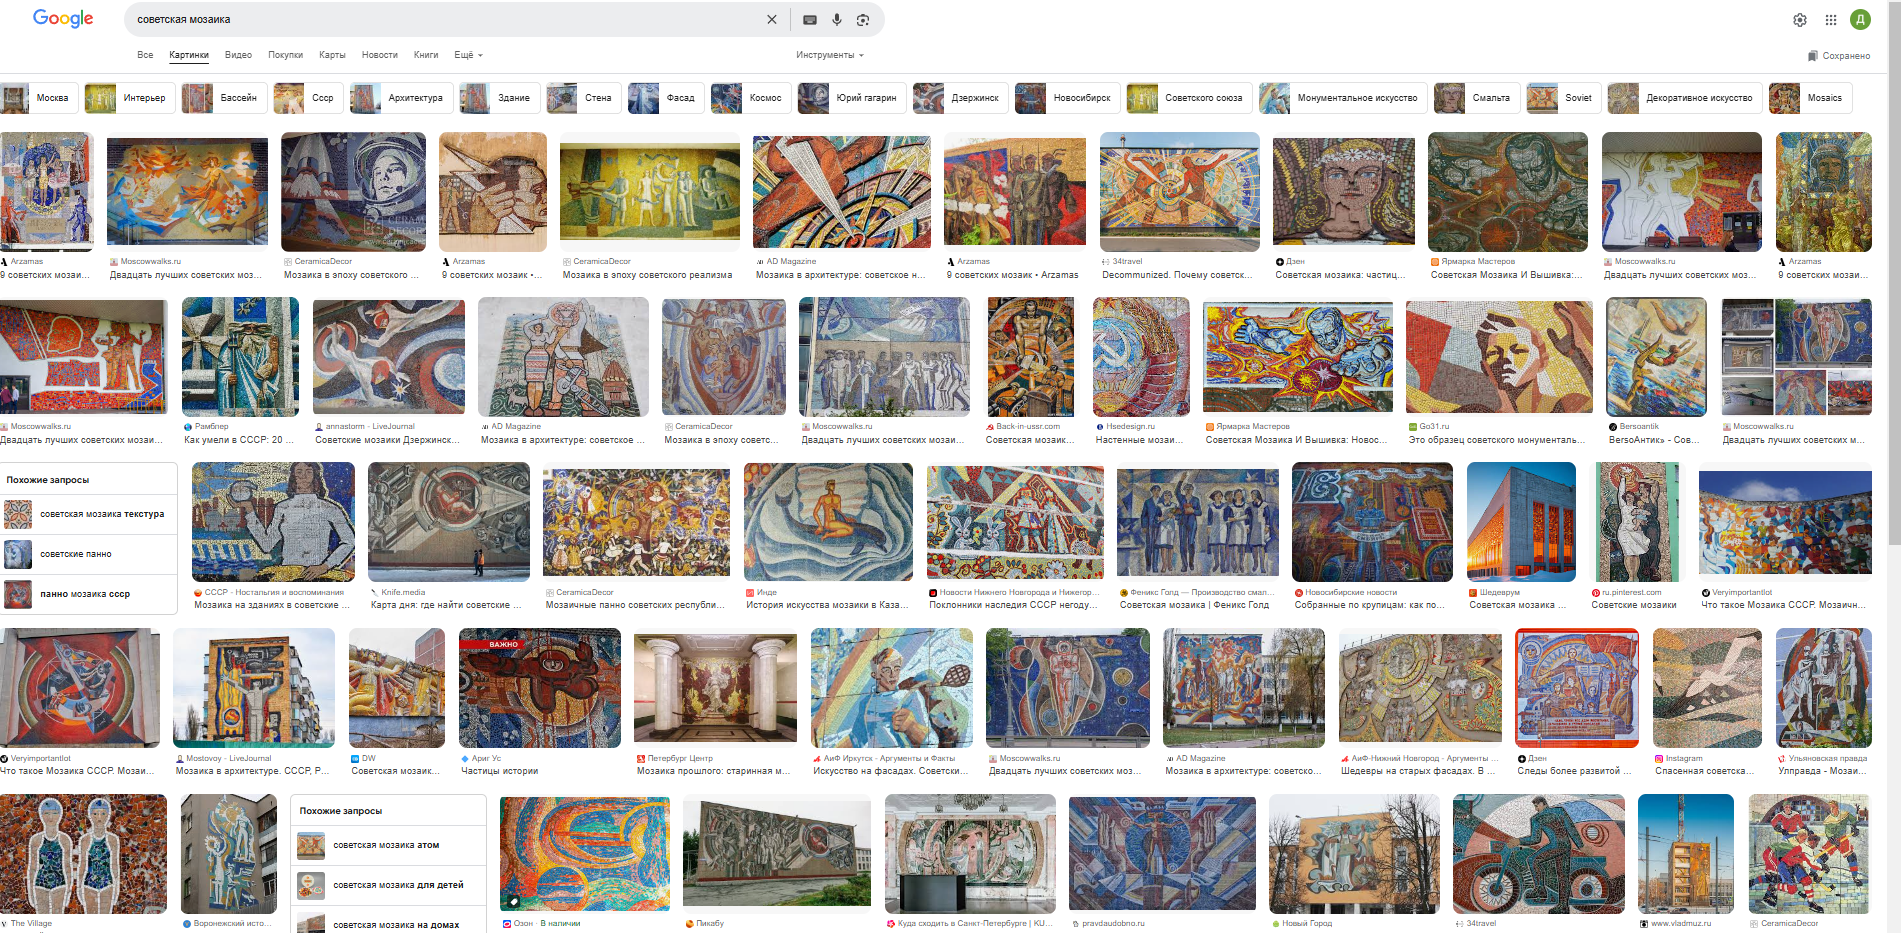Apply the Mosaics filter chip
Viewport: 1901px width, 933px height.
point(1810,98)
